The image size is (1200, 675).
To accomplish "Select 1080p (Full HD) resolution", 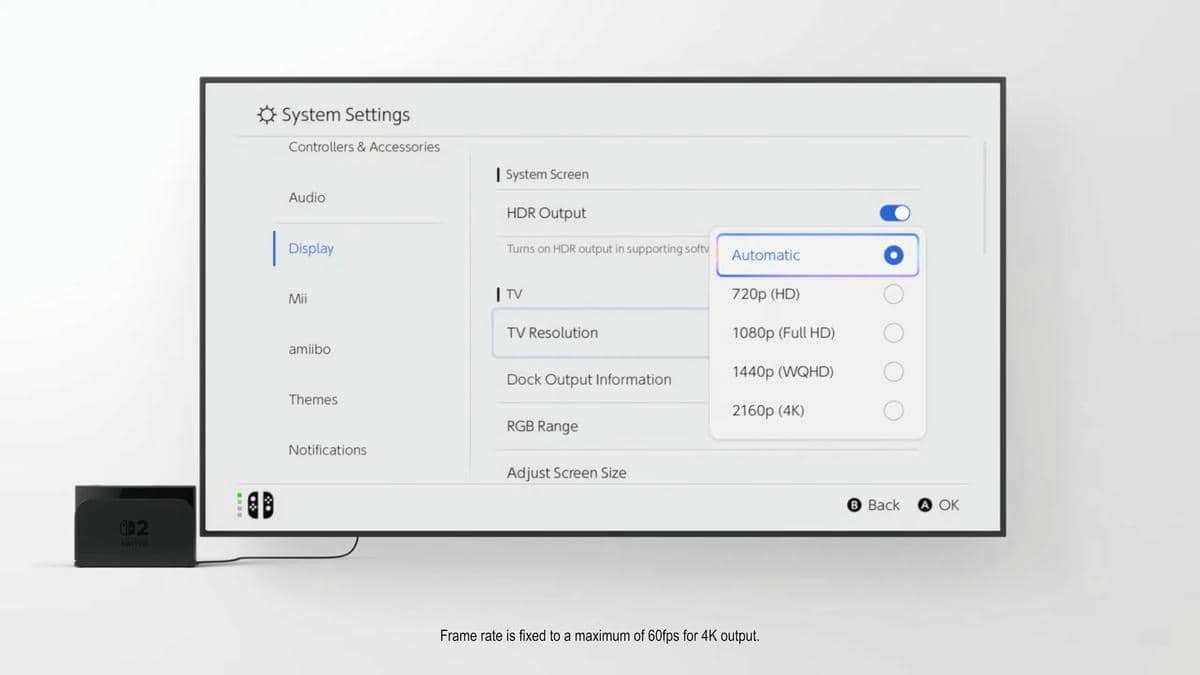I will 817,332.
